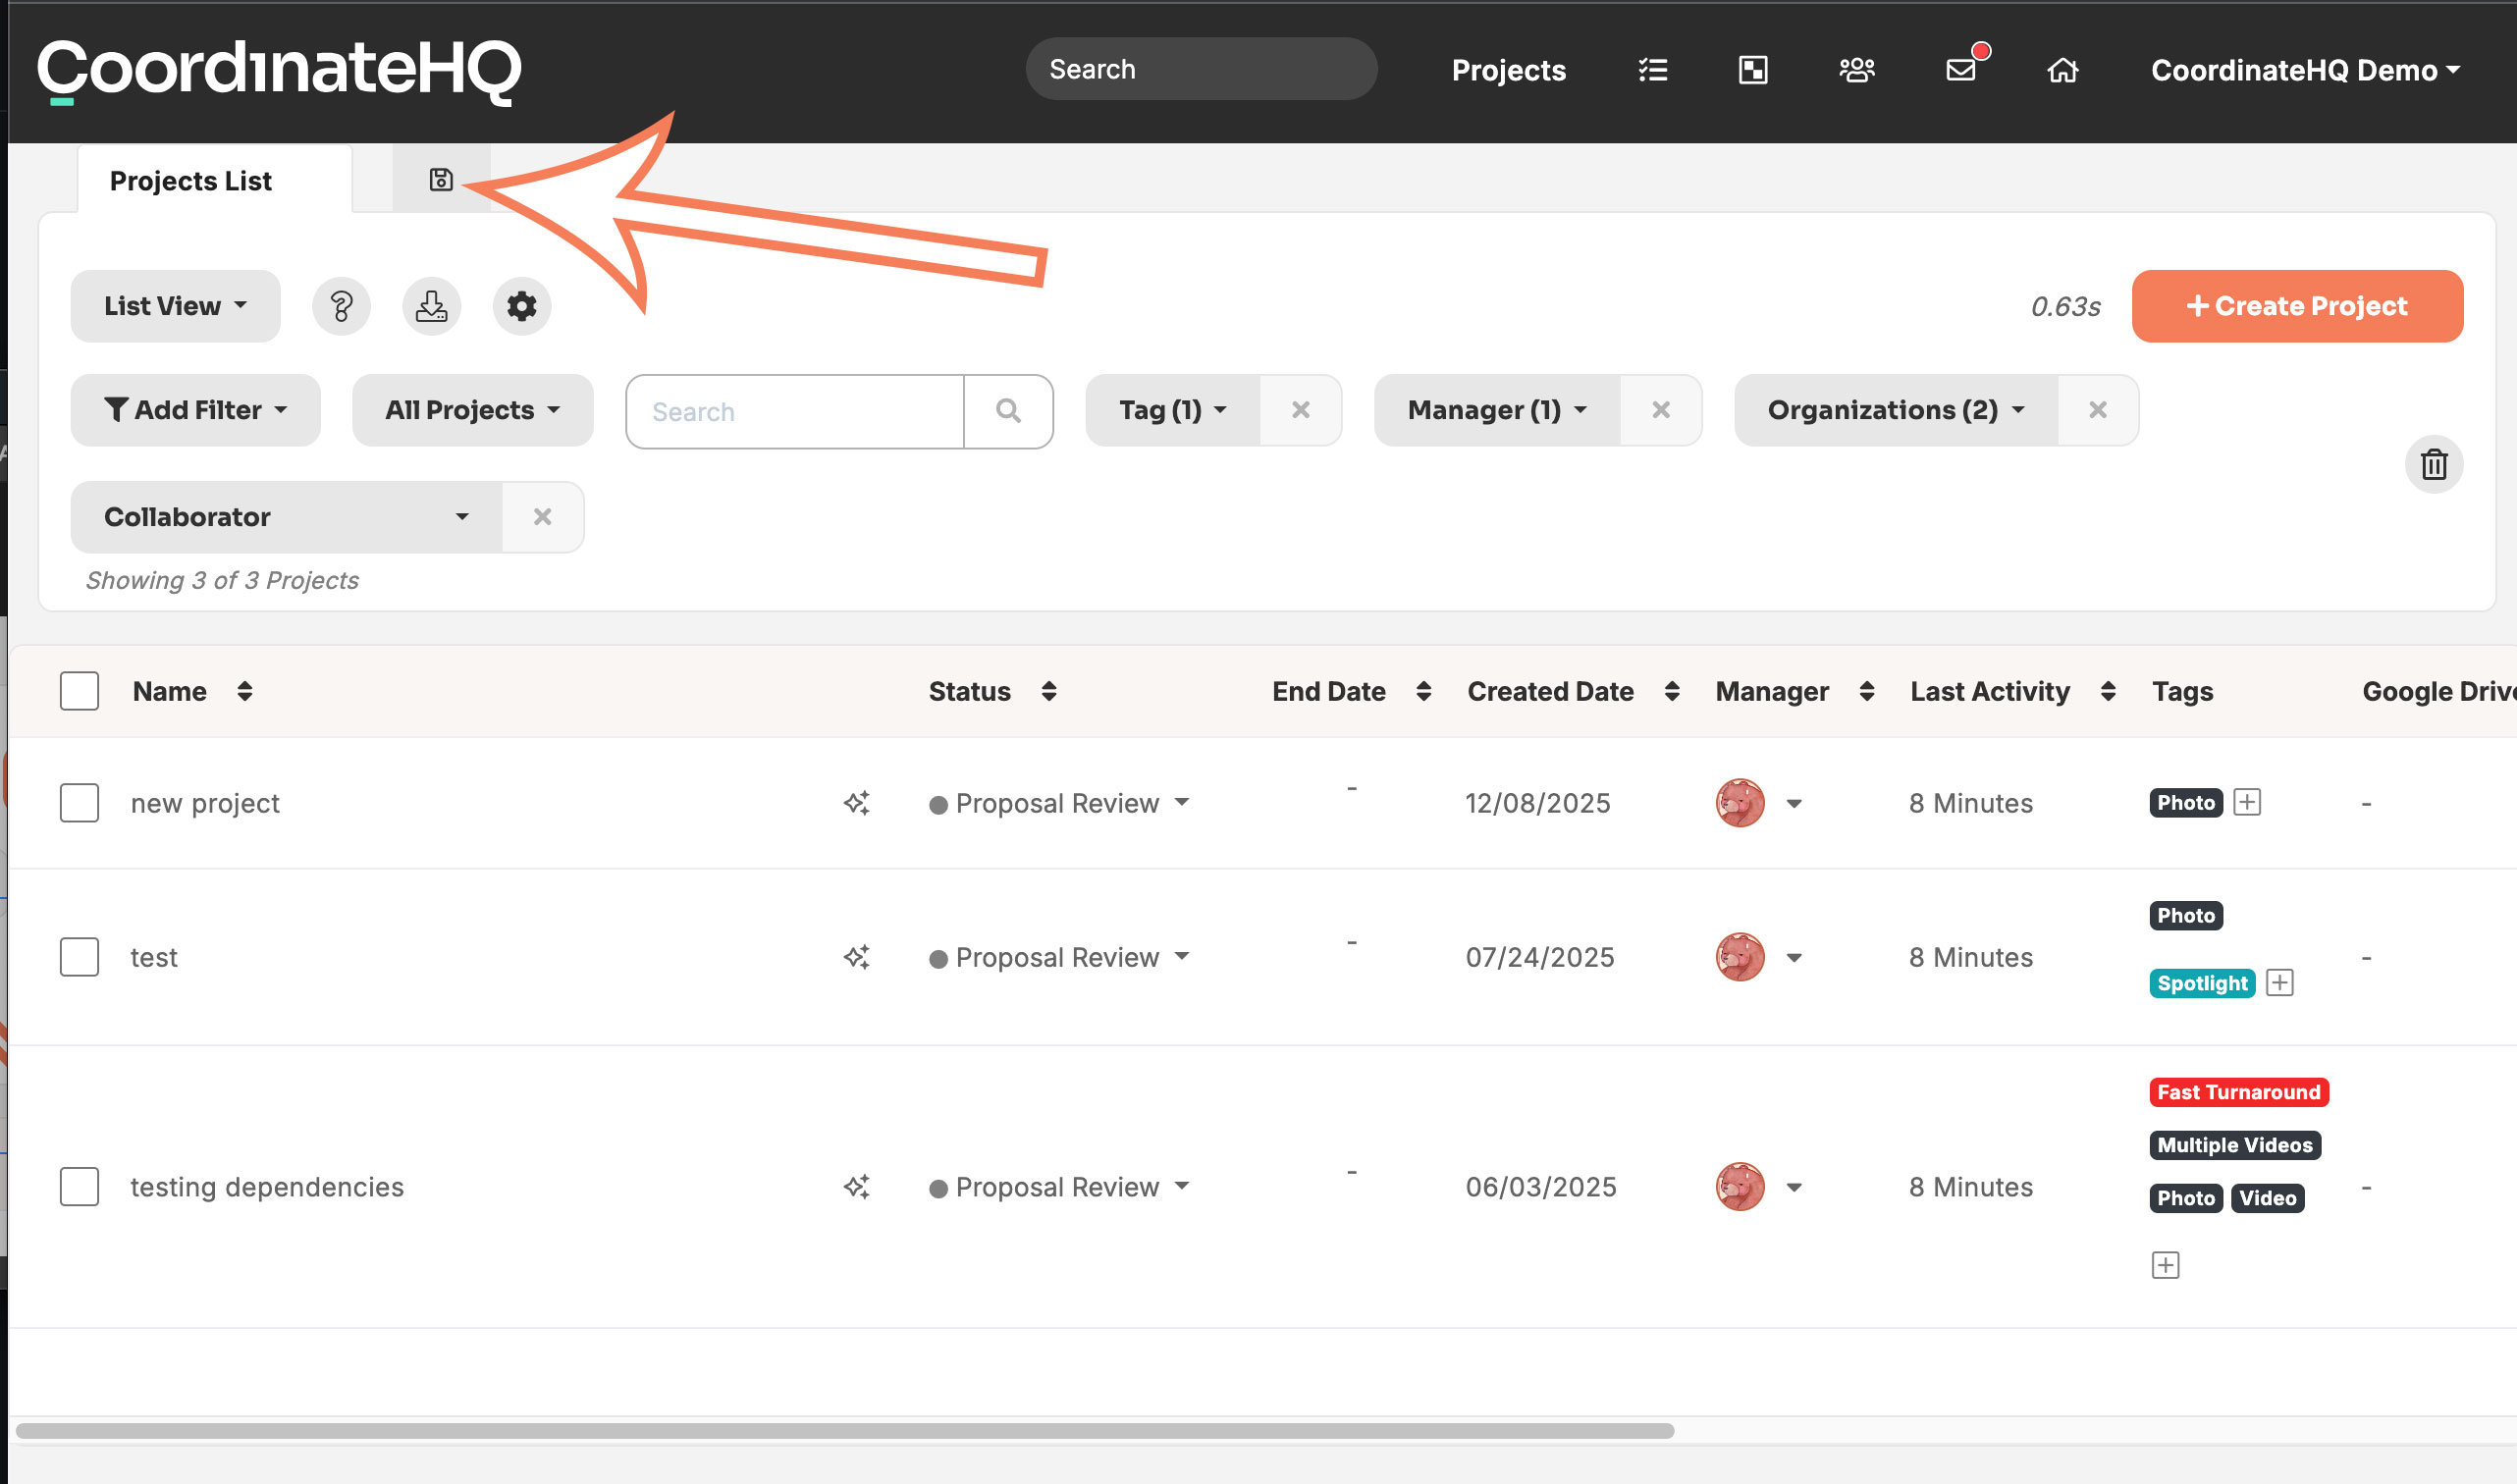Click the Multiple Videos tag
This screenshot has height=1484, width=2517.
[2235, 1145]
